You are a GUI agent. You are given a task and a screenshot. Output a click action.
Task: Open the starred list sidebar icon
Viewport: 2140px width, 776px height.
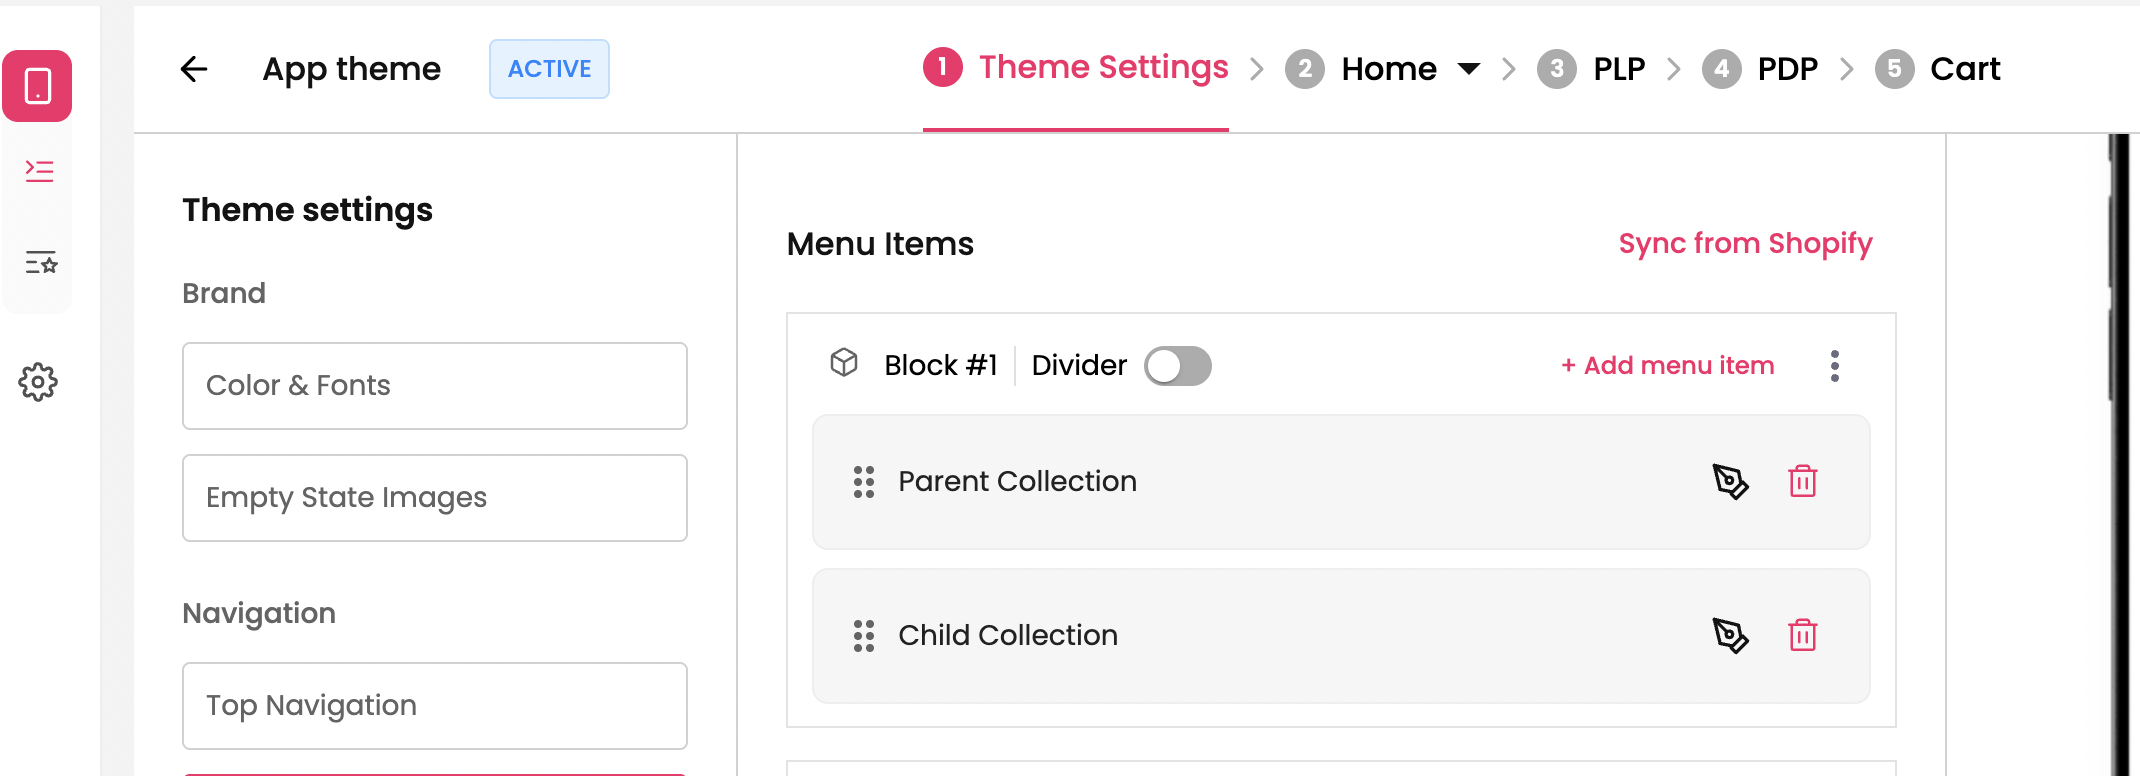click(40, 263)
